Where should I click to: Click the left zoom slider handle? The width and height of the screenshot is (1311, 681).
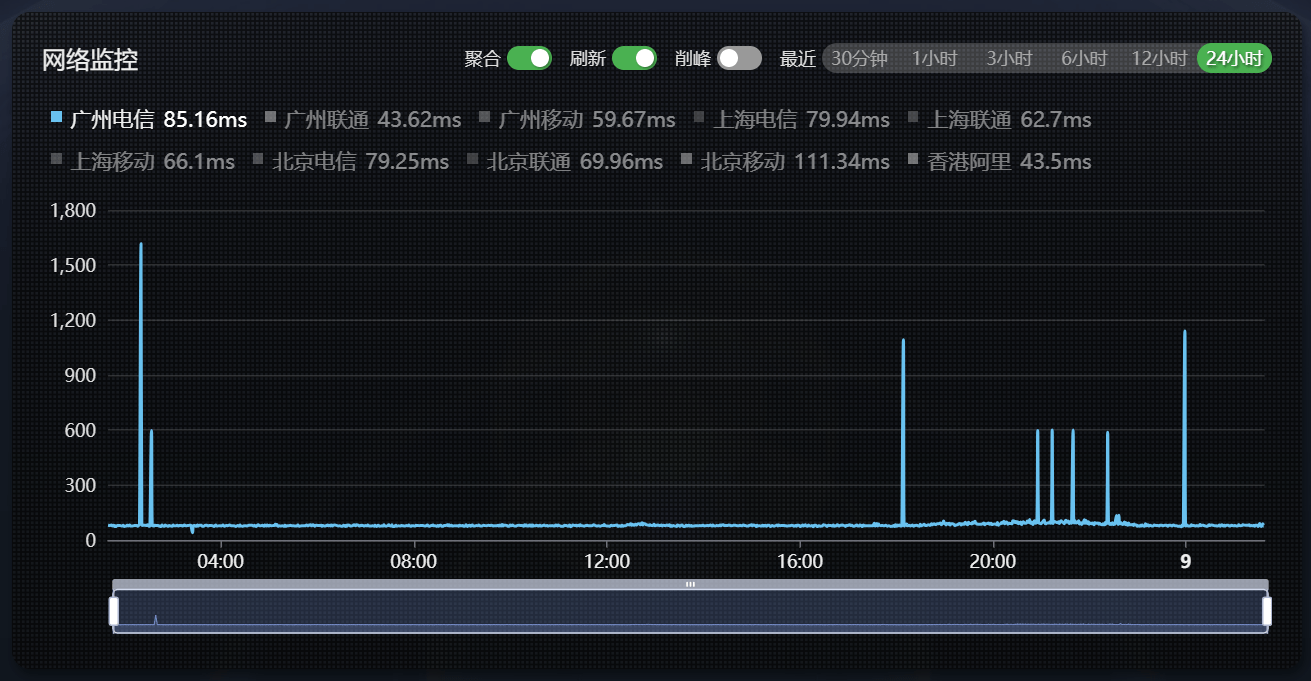(115, 611)
